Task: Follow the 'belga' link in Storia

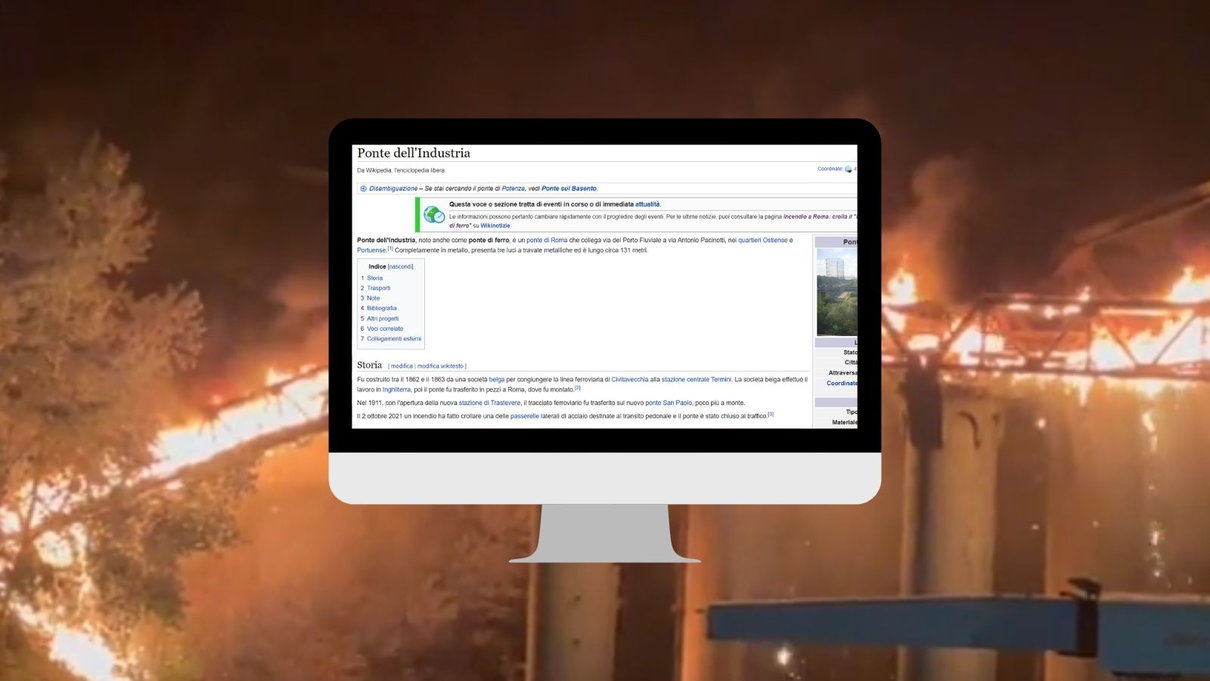Action: [497, 380]
